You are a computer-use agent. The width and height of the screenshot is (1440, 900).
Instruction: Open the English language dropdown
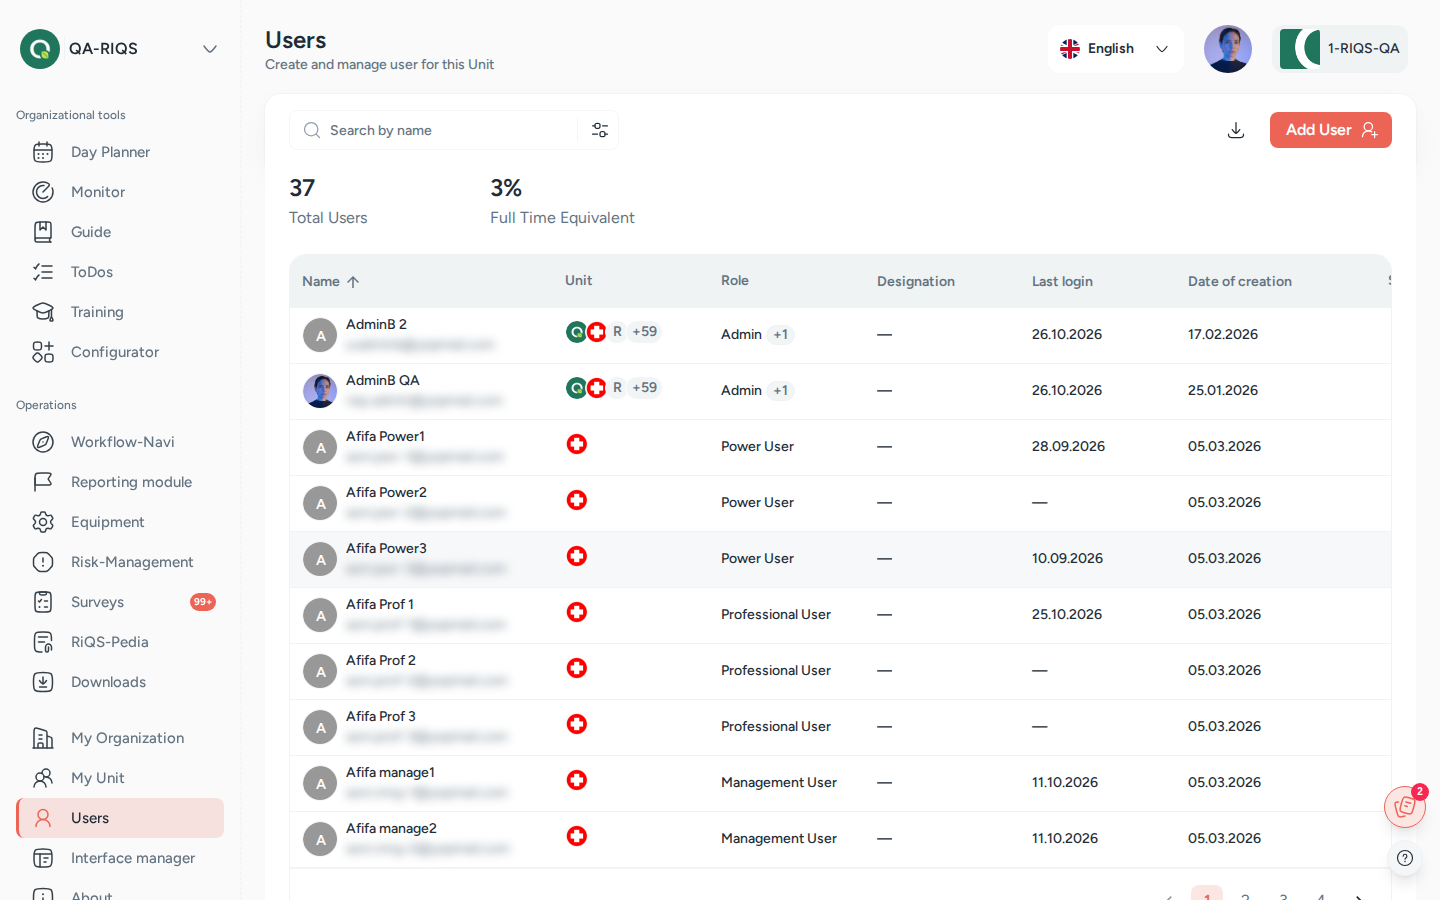[1115, 49]
